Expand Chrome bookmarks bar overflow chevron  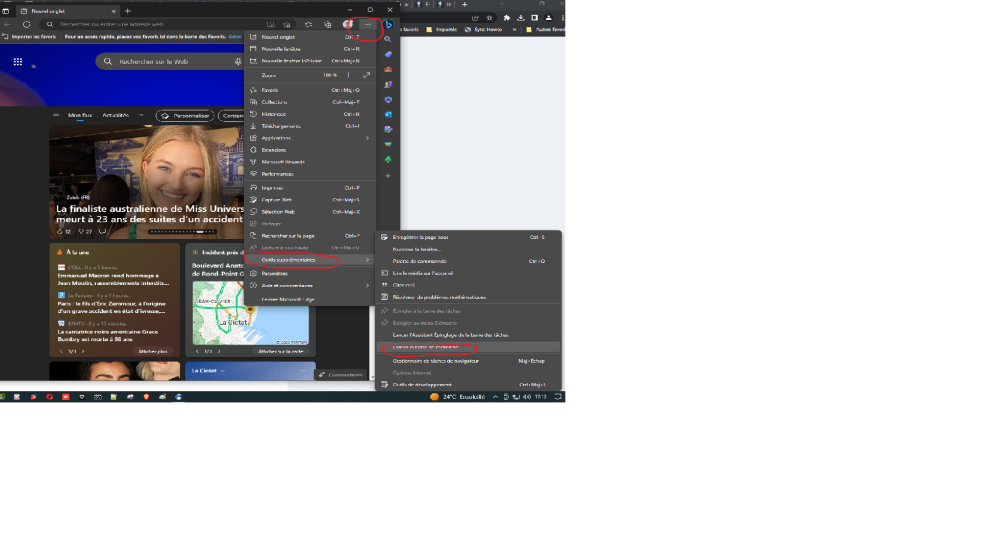tap(514, 29)
